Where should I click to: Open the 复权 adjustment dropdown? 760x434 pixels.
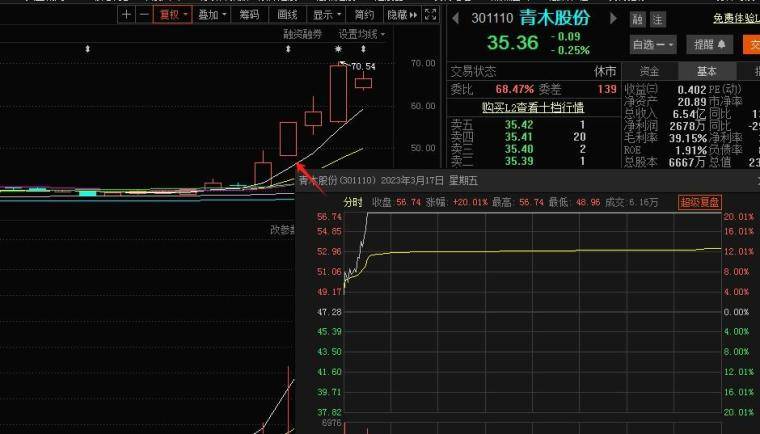tap(173, 15)
